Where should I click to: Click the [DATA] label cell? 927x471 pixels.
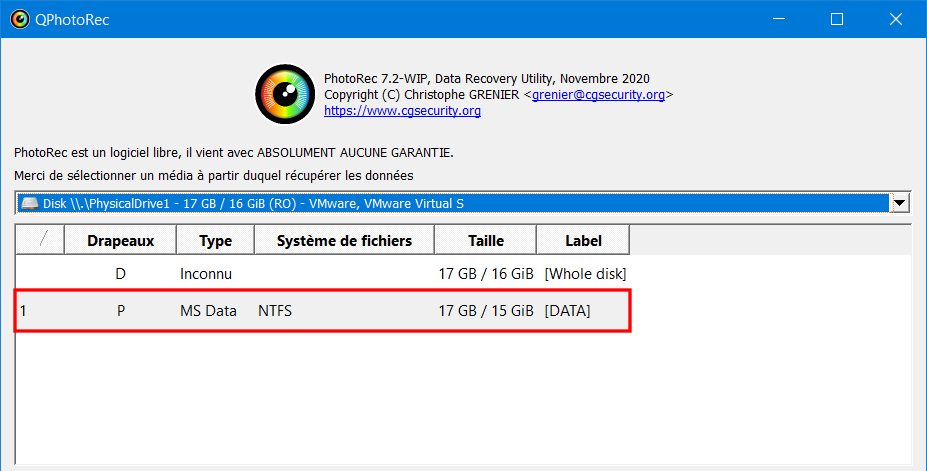[567, 311]
